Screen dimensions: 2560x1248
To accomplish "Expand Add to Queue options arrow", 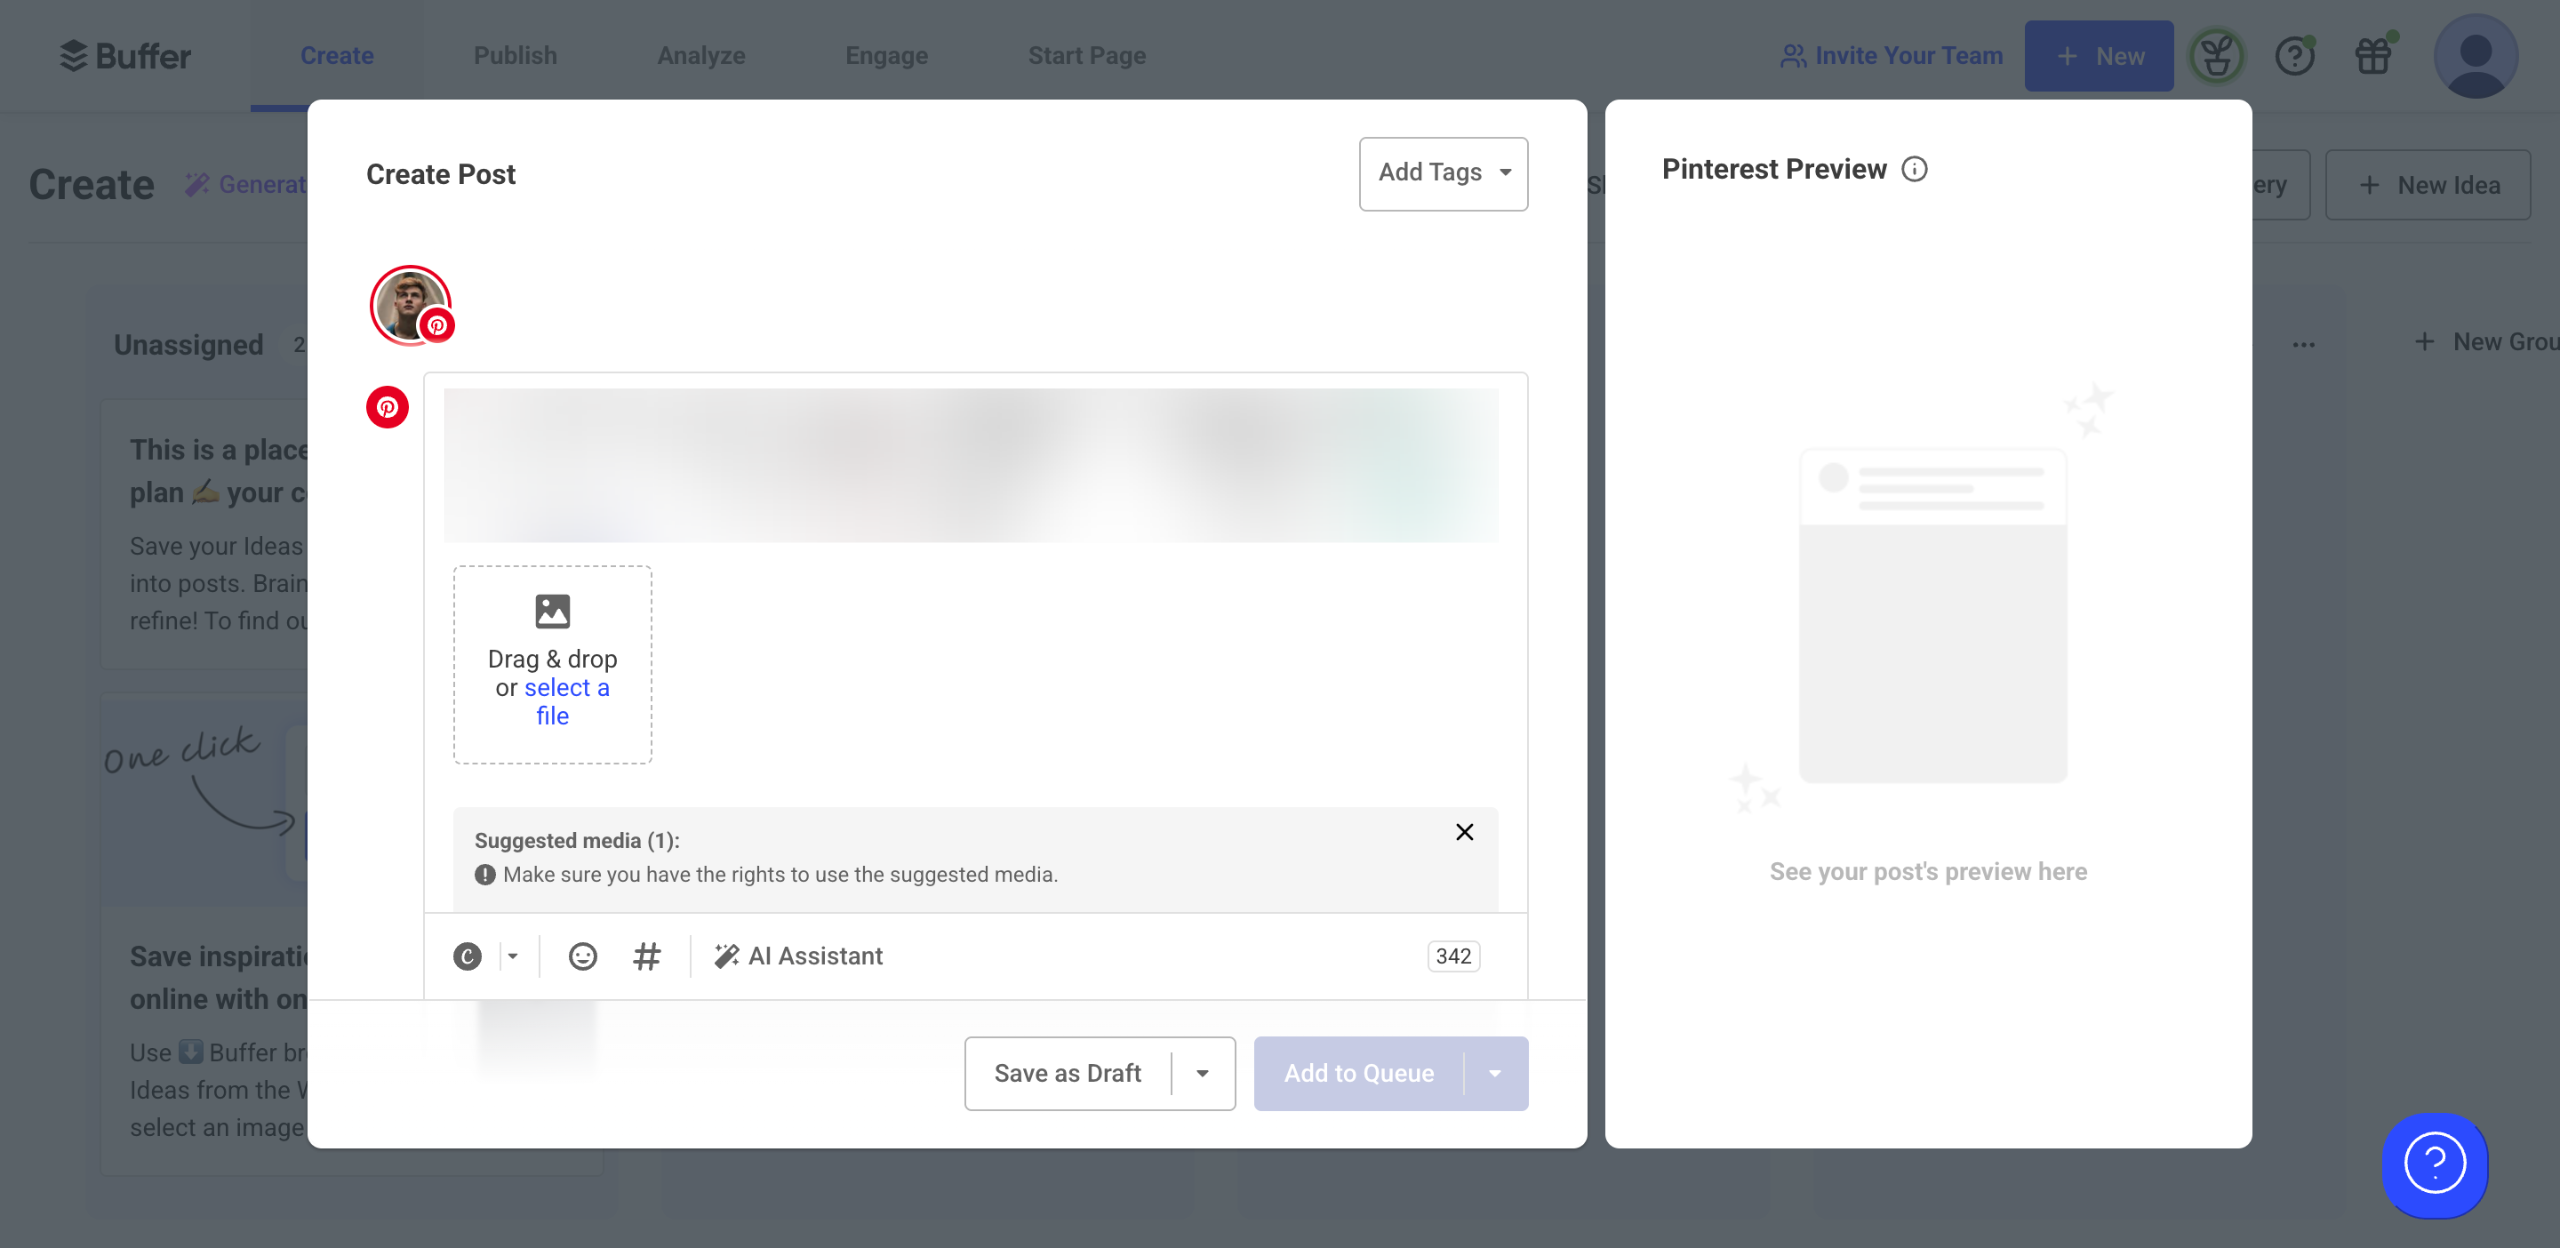I will (1495, 1073).
